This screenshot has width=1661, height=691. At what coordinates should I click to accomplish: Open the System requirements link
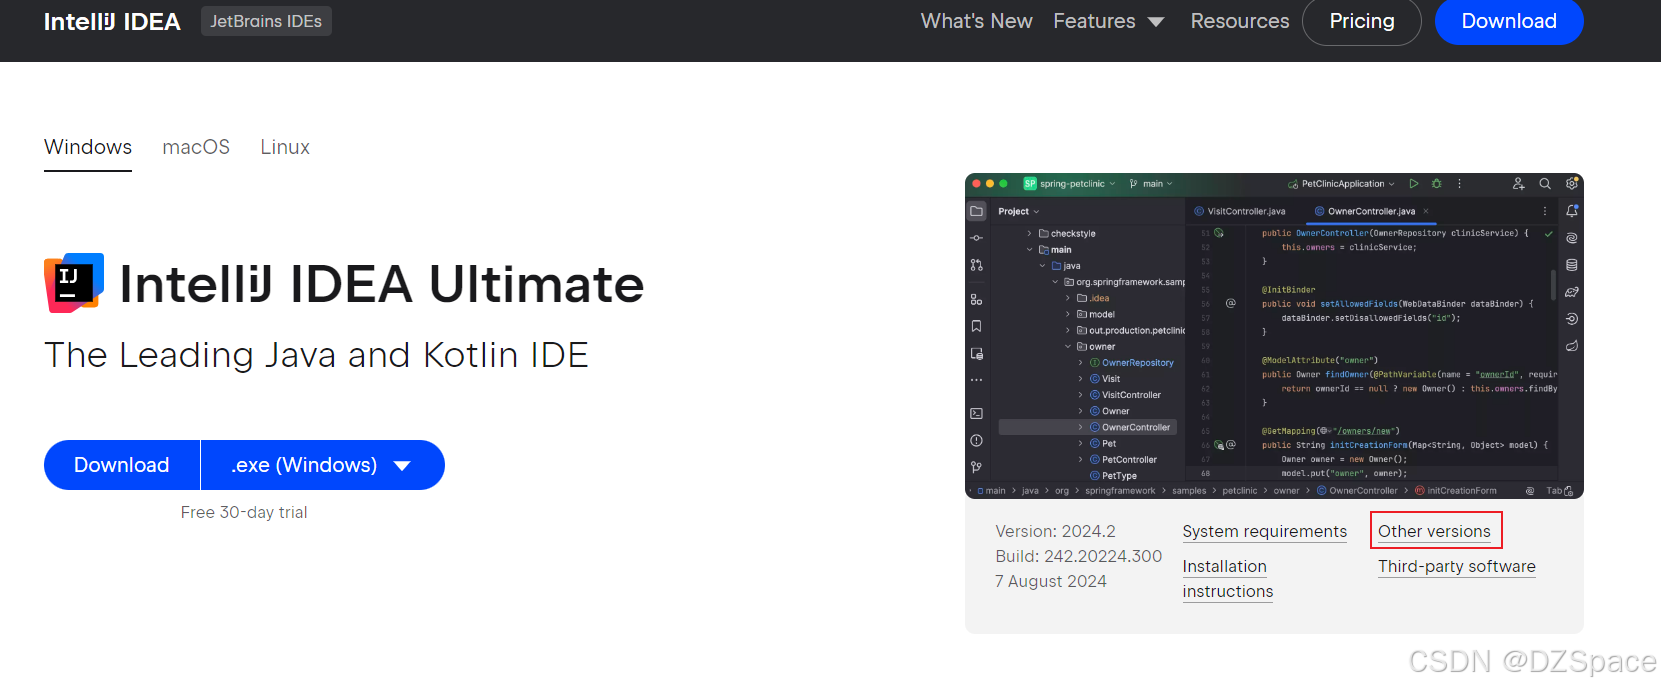1264,531
